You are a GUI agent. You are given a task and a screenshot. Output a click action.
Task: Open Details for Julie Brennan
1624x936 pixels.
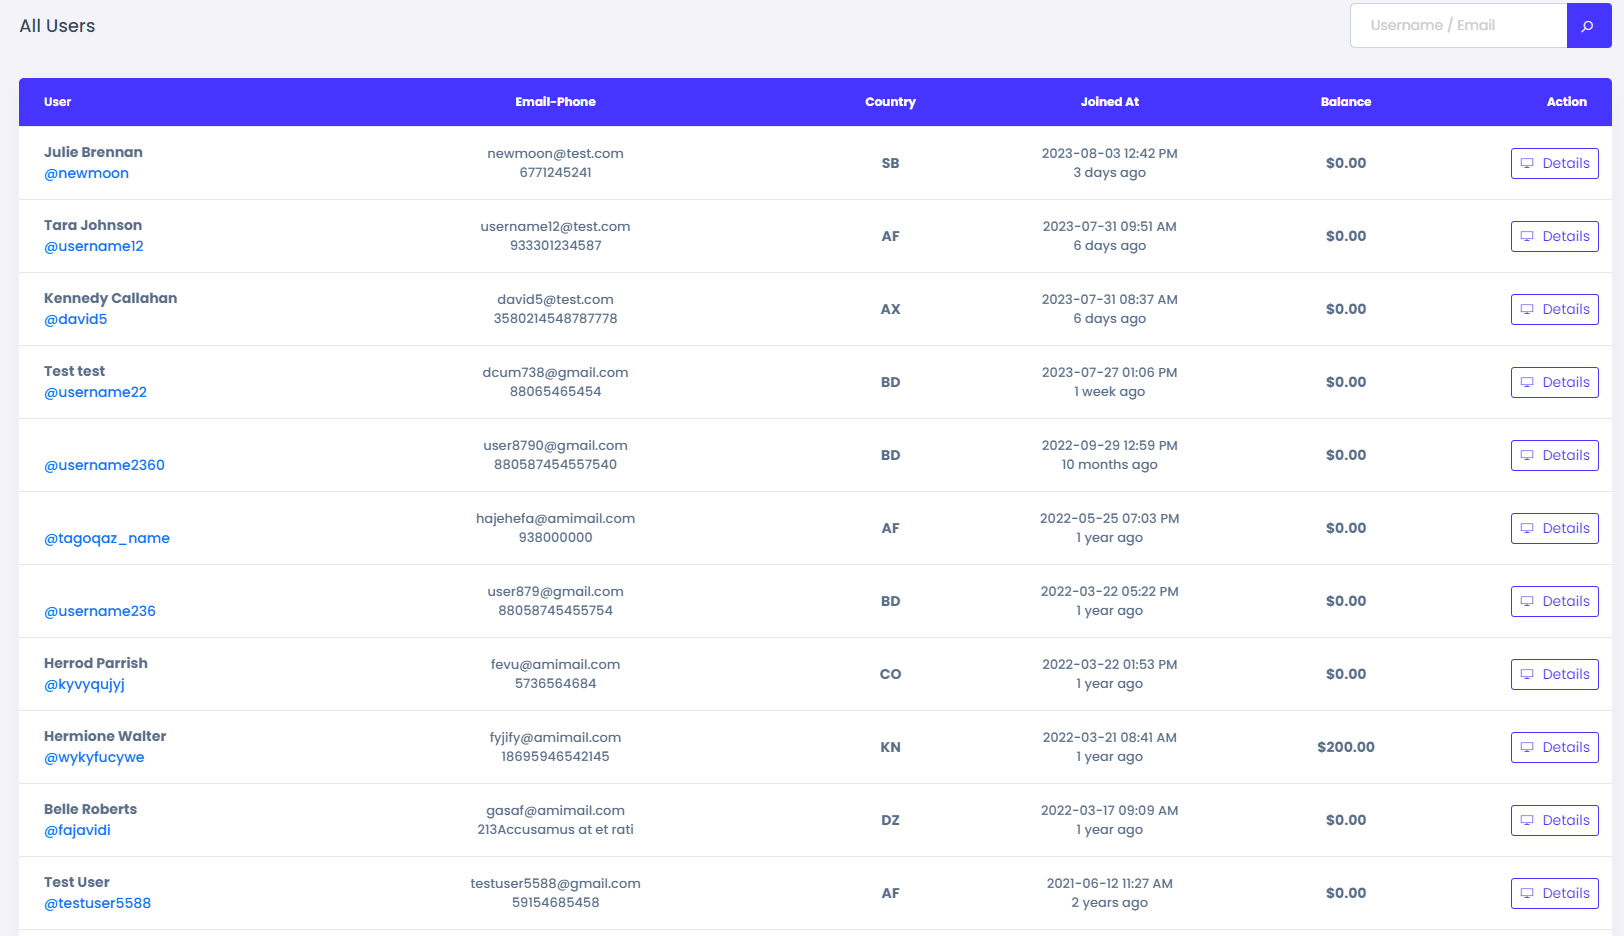tap(1554, 163)
